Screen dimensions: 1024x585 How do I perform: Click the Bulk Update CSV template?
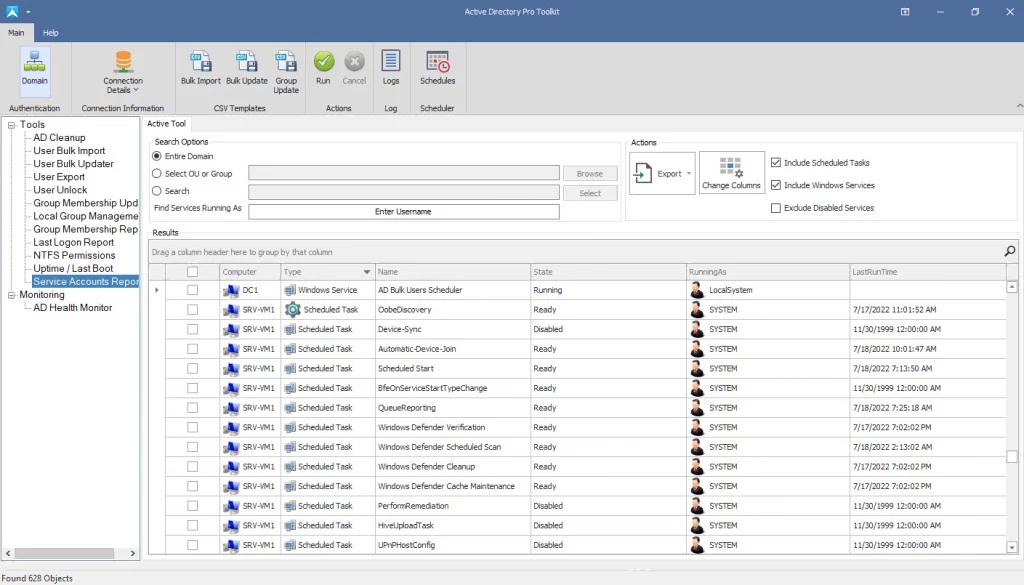click(247, 68)
